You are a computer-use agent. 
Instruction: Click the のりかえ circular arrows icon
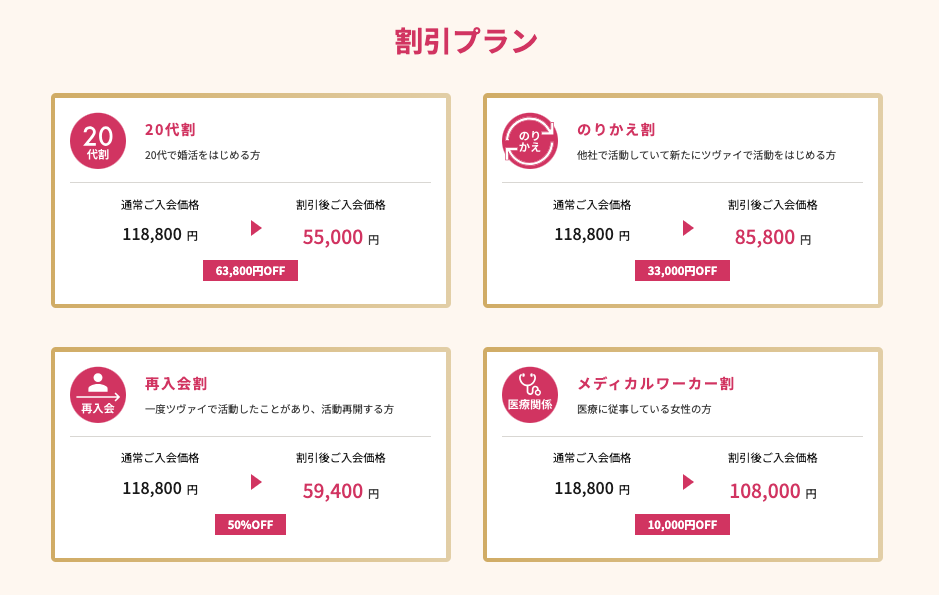click(x=530, y=141)
